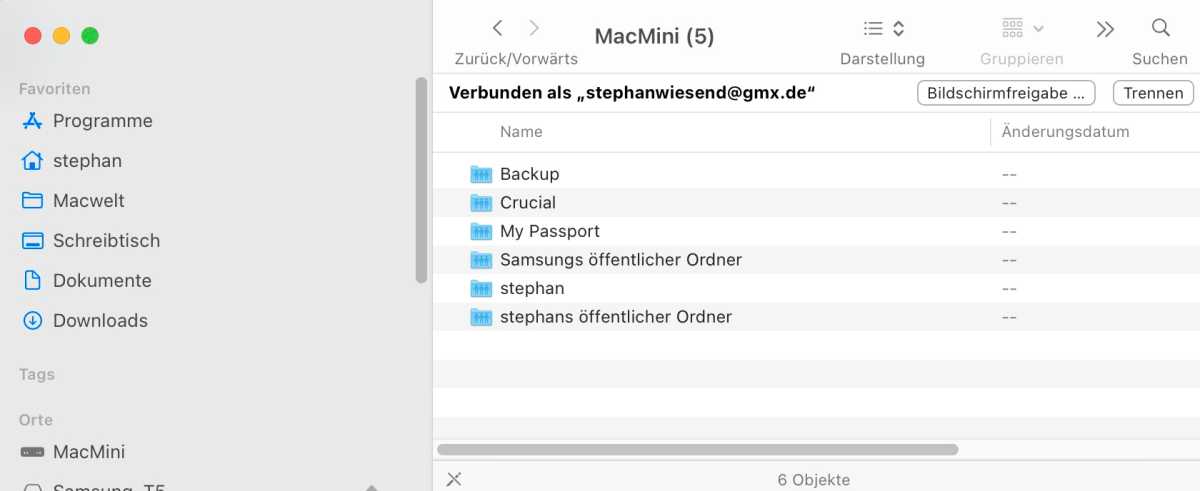The height and width of the screenshot is (491, 1200).
Task: Click the horizontal scrollbar of file list
Action: (698, 450)
